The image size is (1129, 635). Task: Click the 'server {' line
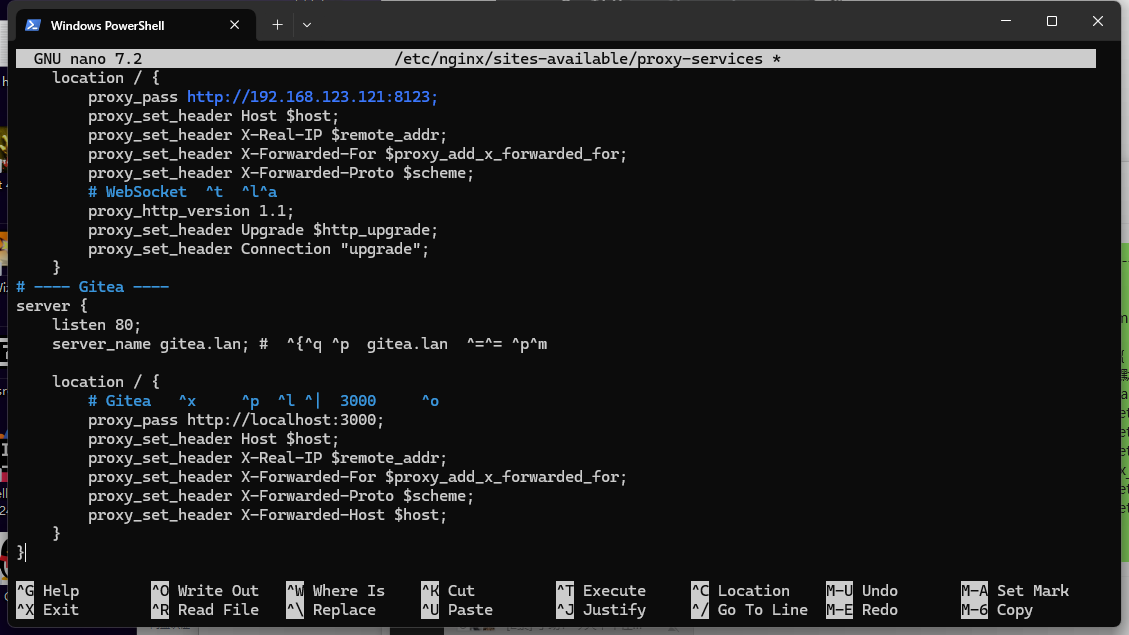pyautogui.click(x=52, y=306)
